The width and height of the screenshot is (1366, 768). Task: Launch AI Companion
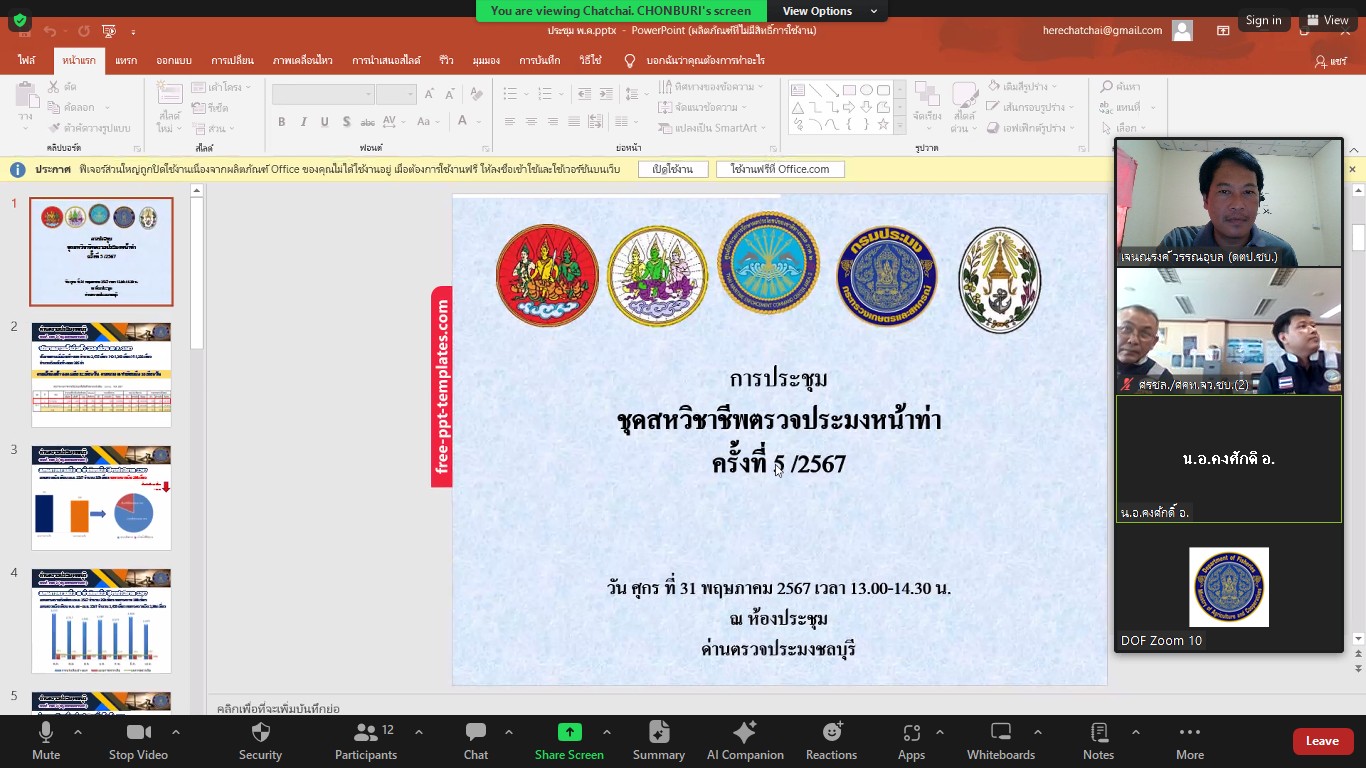point(745,741)
